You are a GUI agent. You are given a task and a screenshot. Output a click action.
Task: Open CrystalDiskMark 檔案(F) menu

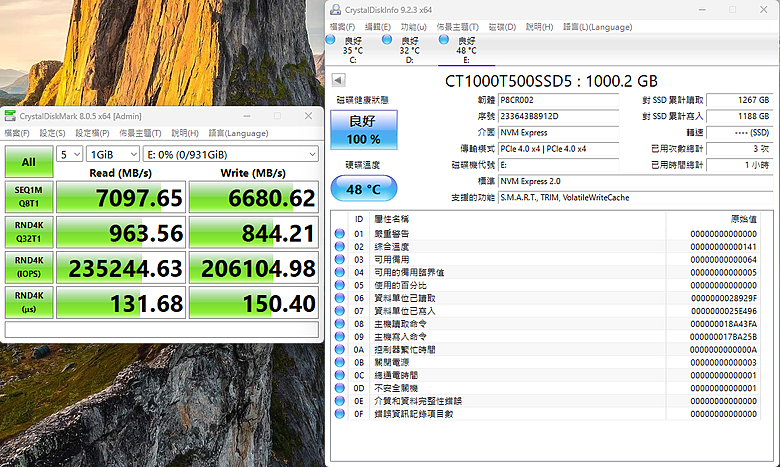[17, 133]
